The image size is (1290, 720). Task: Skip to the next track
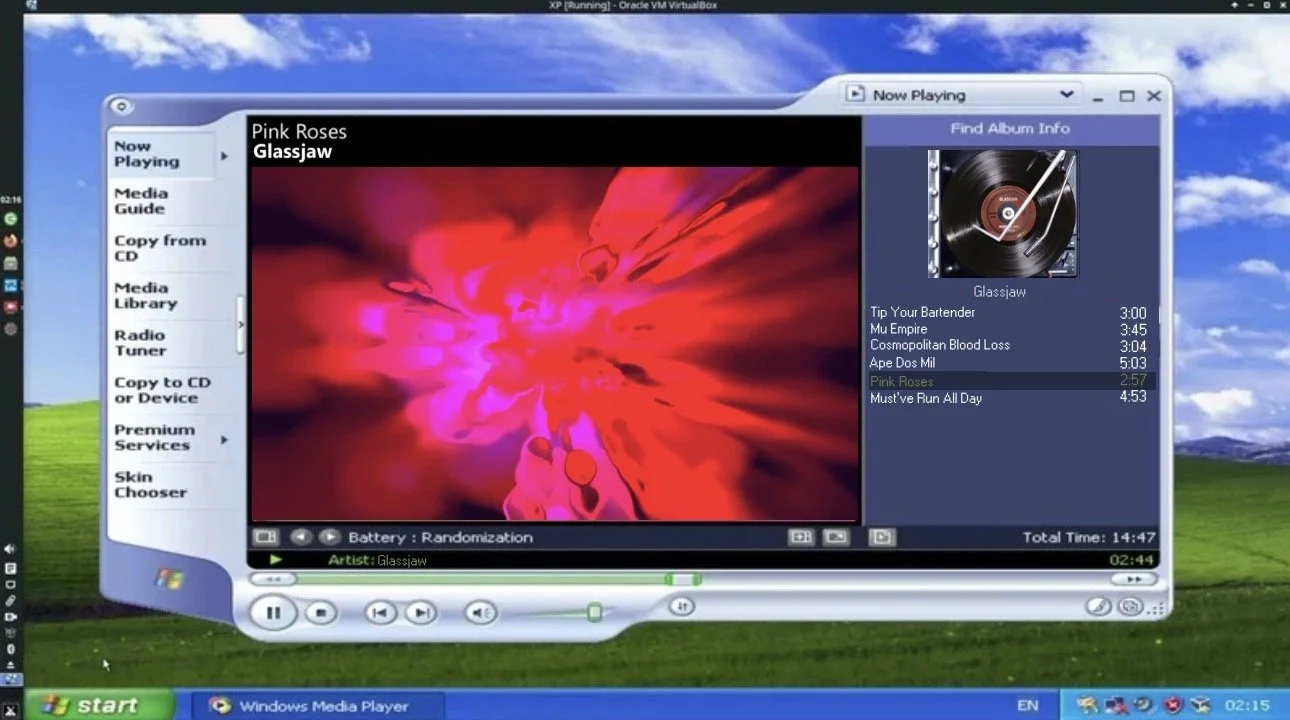[x=421, y=613]
